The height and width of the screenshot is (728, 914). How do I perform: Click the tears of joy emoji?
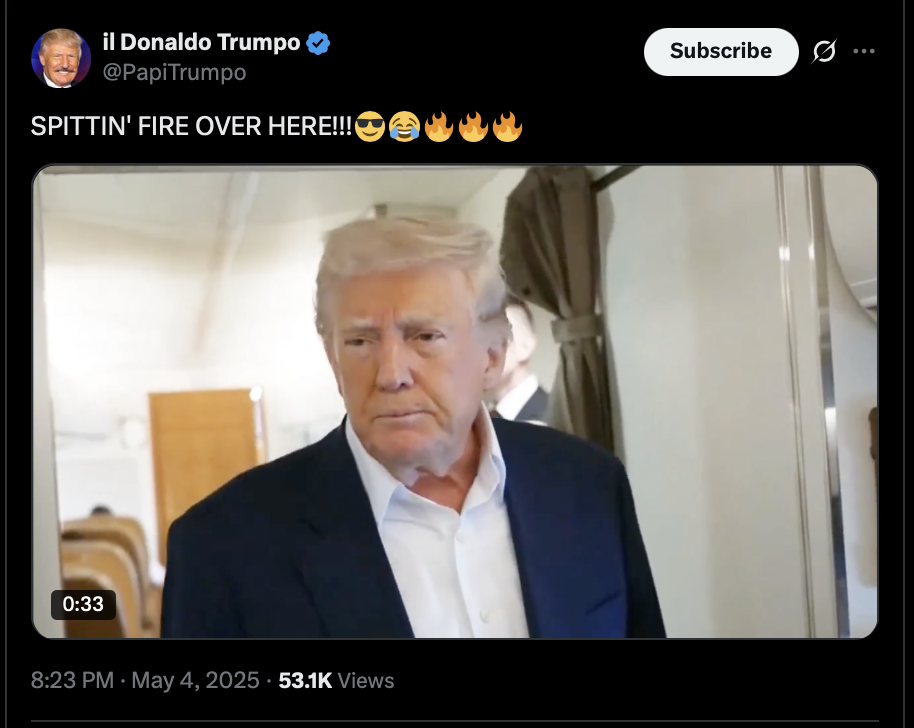404,126
